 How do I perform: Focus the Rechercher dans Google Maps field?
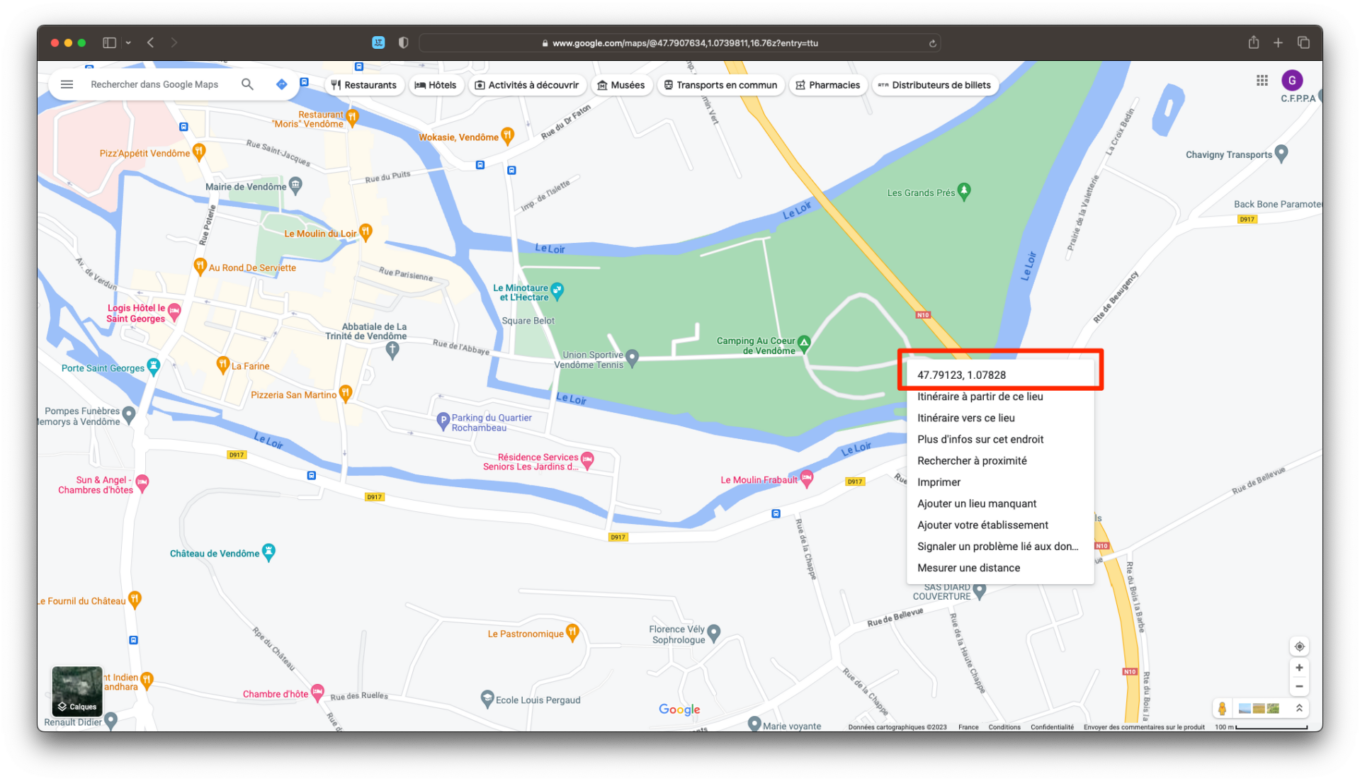coord(154,85)
